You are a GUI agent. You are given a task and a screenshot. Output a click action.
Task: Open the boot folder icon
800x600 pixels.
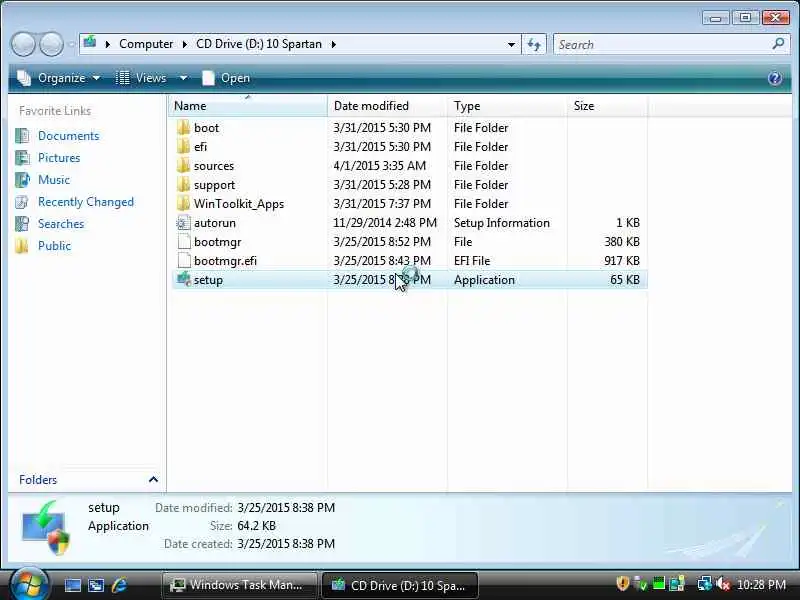click(184, 128)
